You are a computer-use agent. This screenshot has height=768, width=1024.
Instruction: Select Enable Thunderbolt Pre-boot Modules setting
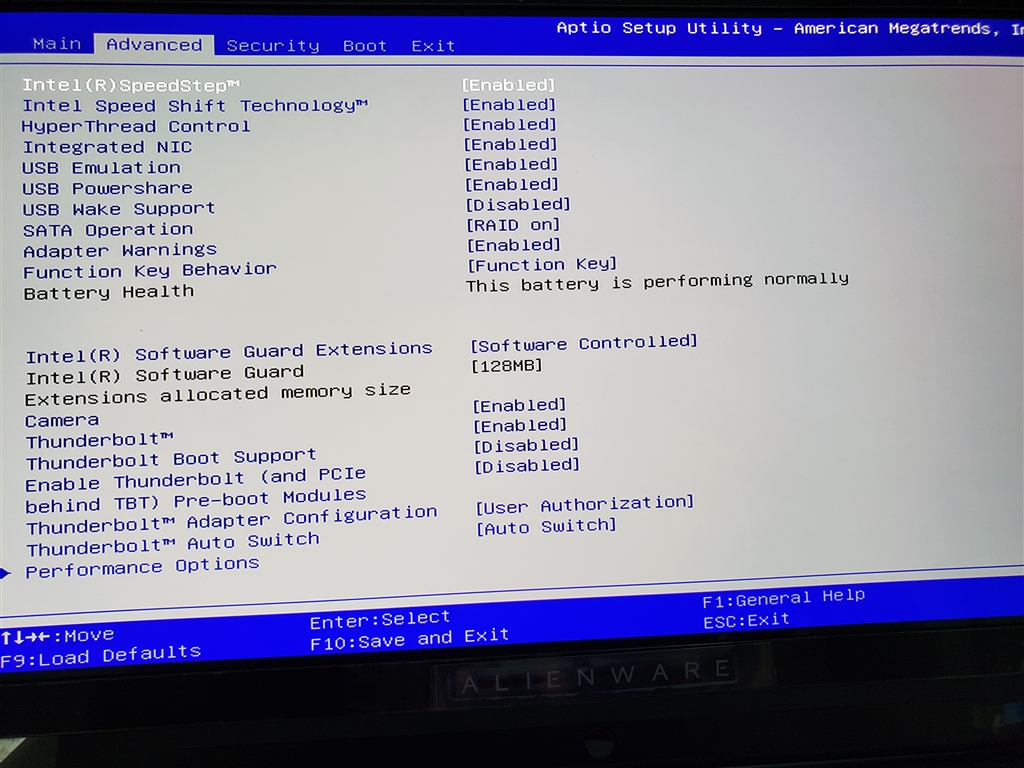(x=196, y=489)
